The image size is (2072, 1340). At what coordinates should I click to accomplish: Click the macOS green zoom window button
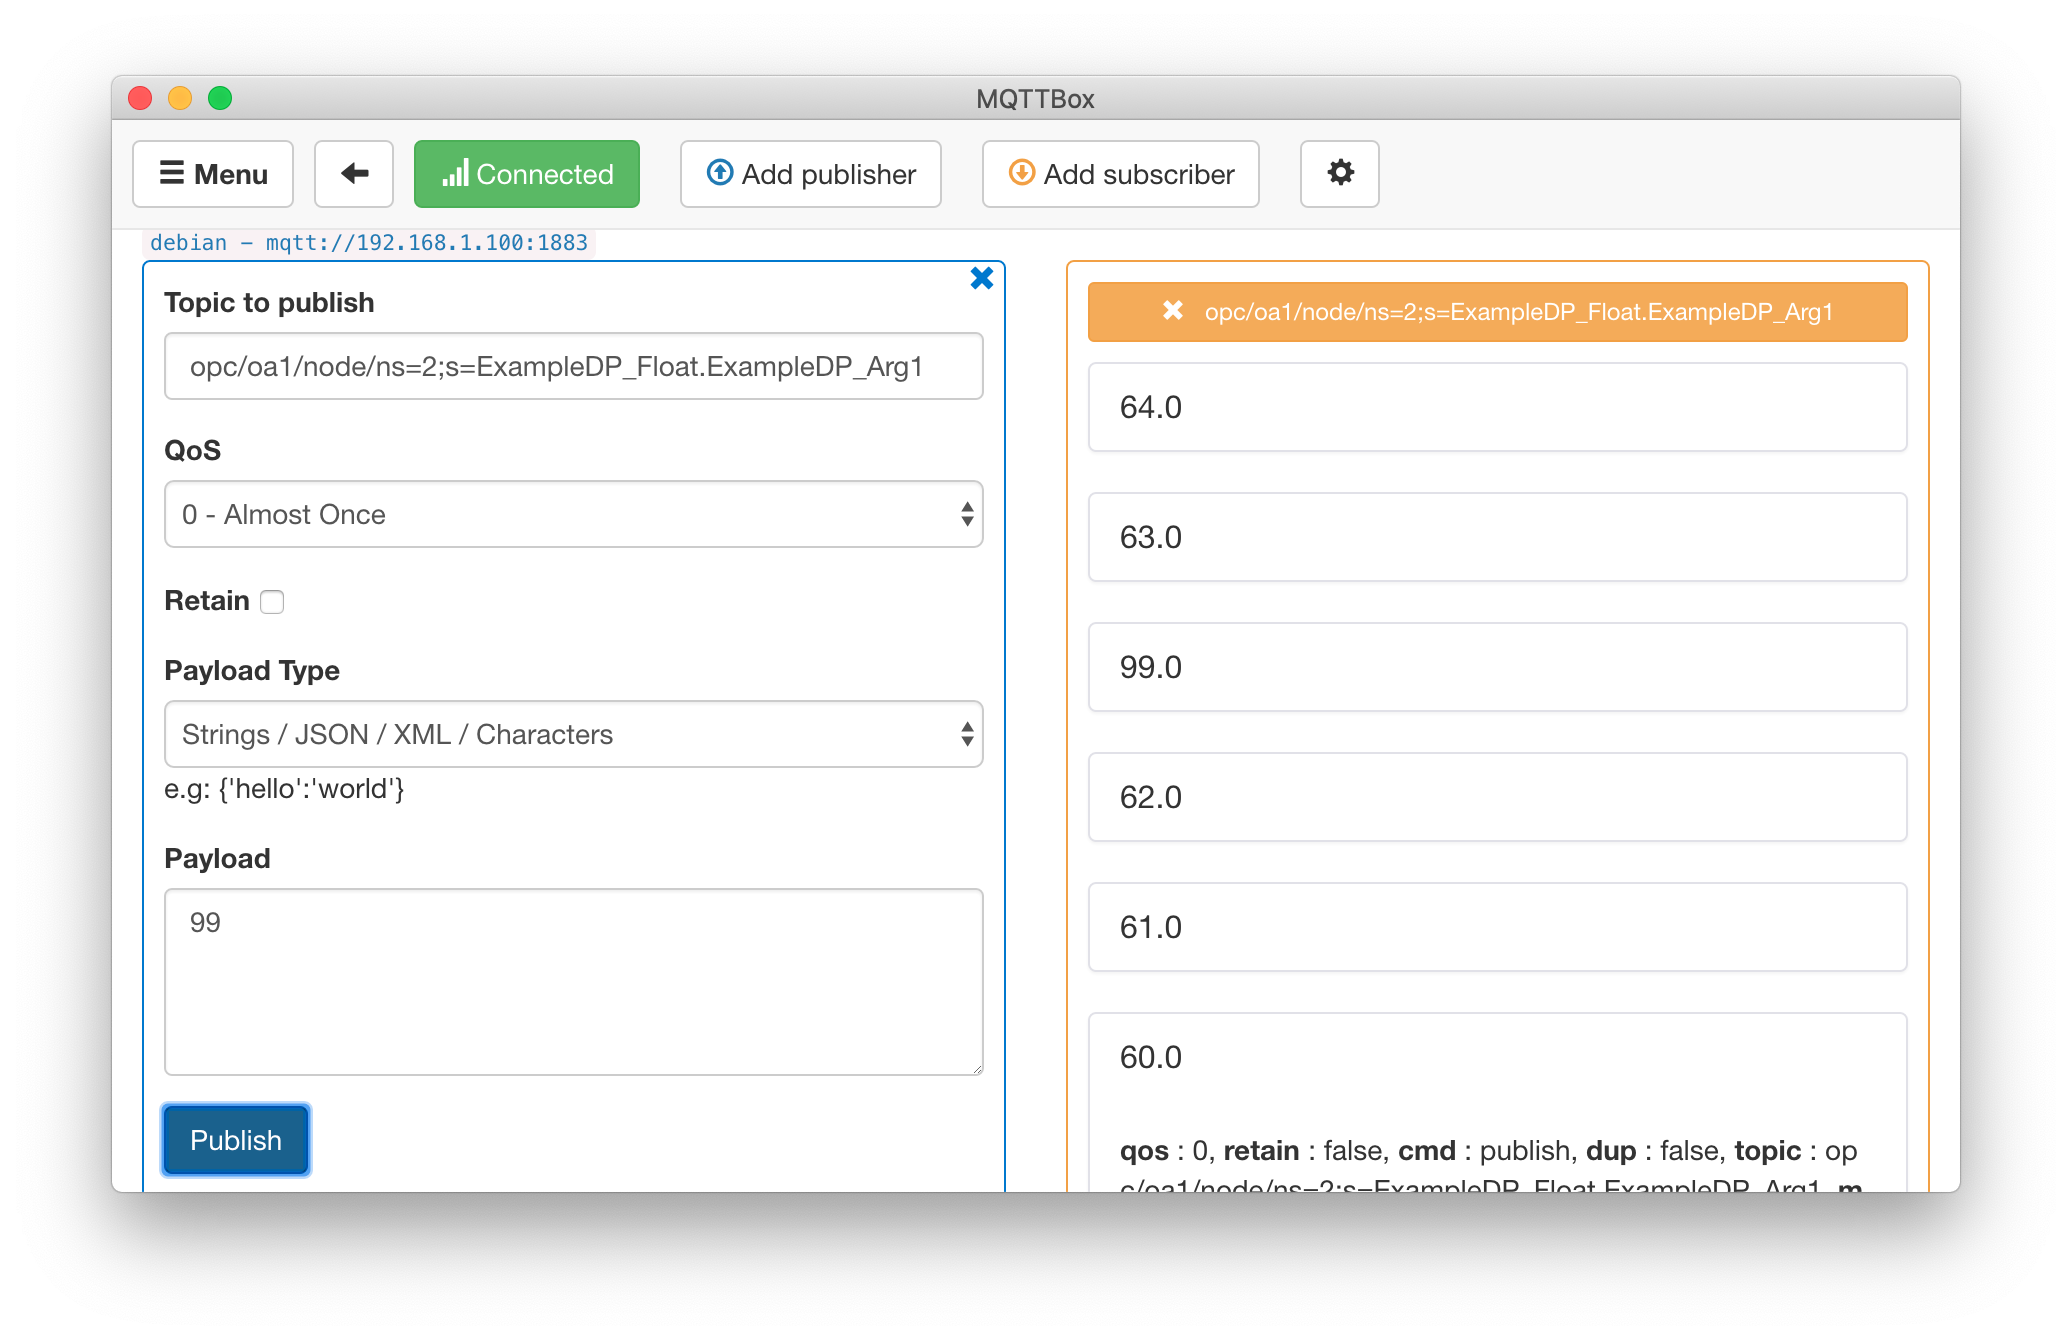coord(220,98)
